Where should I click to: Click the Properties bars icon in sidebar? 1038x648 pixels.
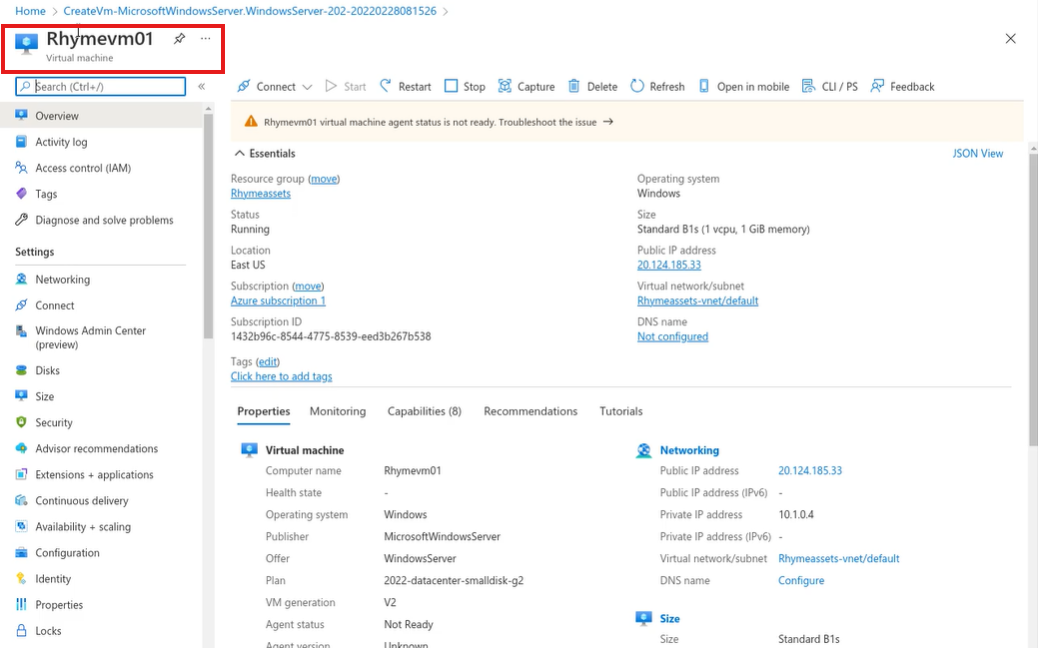point(21,604)
